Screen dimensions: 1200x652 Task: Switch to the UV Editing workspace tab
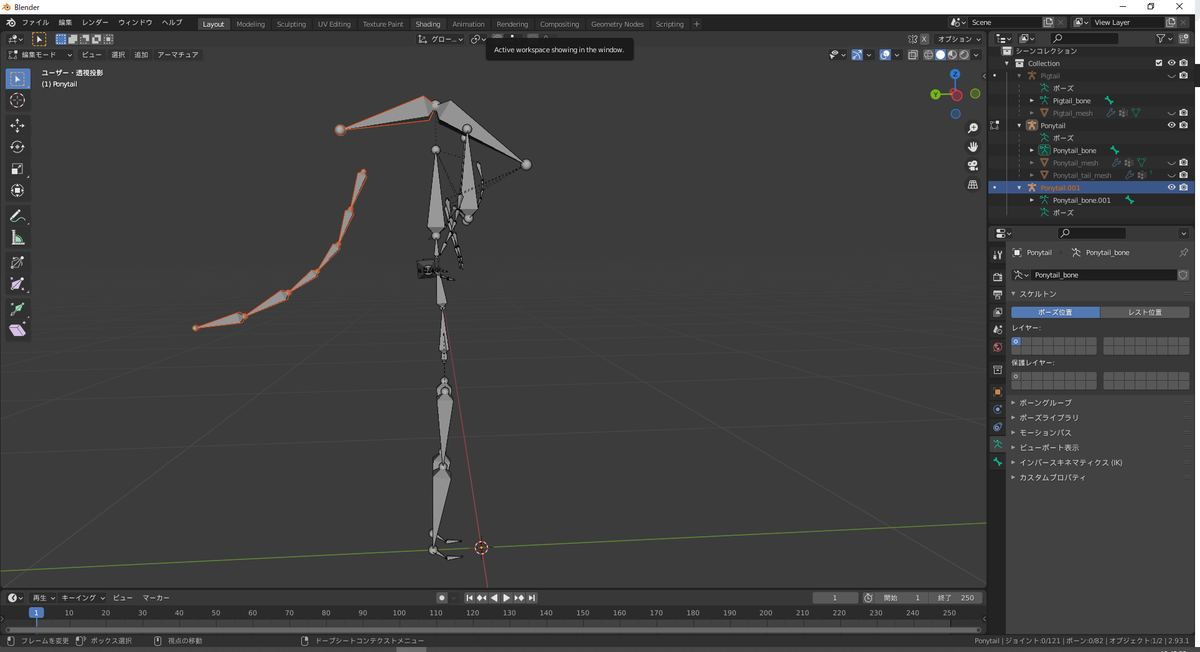tap(335, 24)
